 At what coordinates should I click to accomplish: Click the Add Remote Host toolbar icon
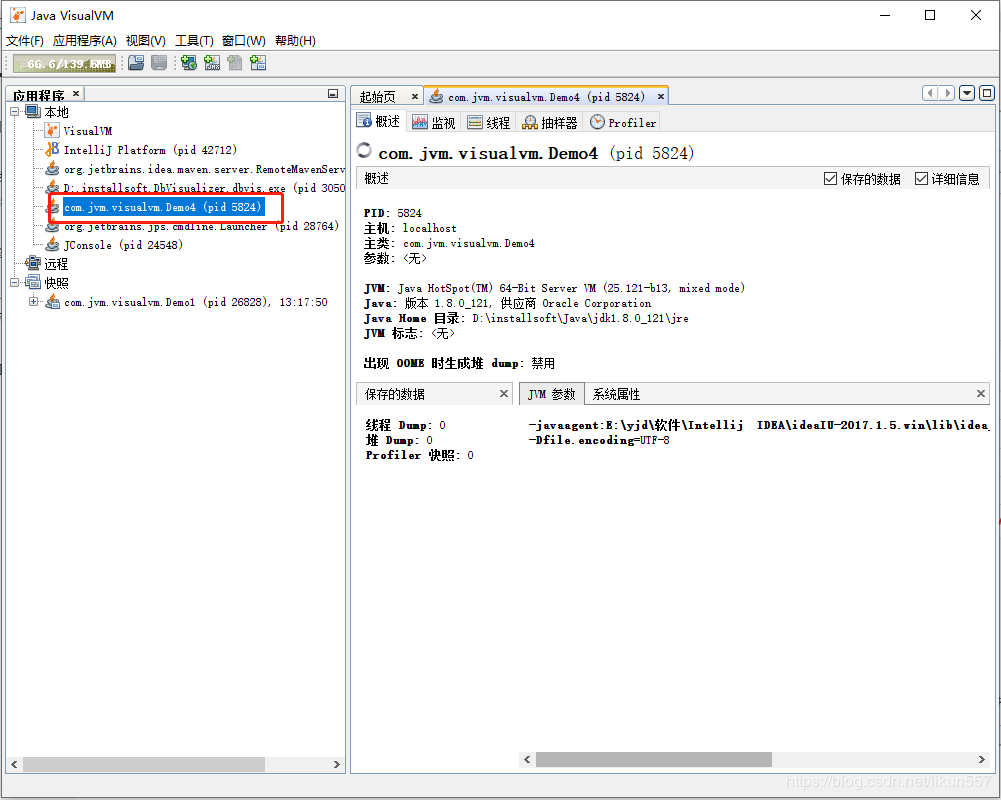189,63
